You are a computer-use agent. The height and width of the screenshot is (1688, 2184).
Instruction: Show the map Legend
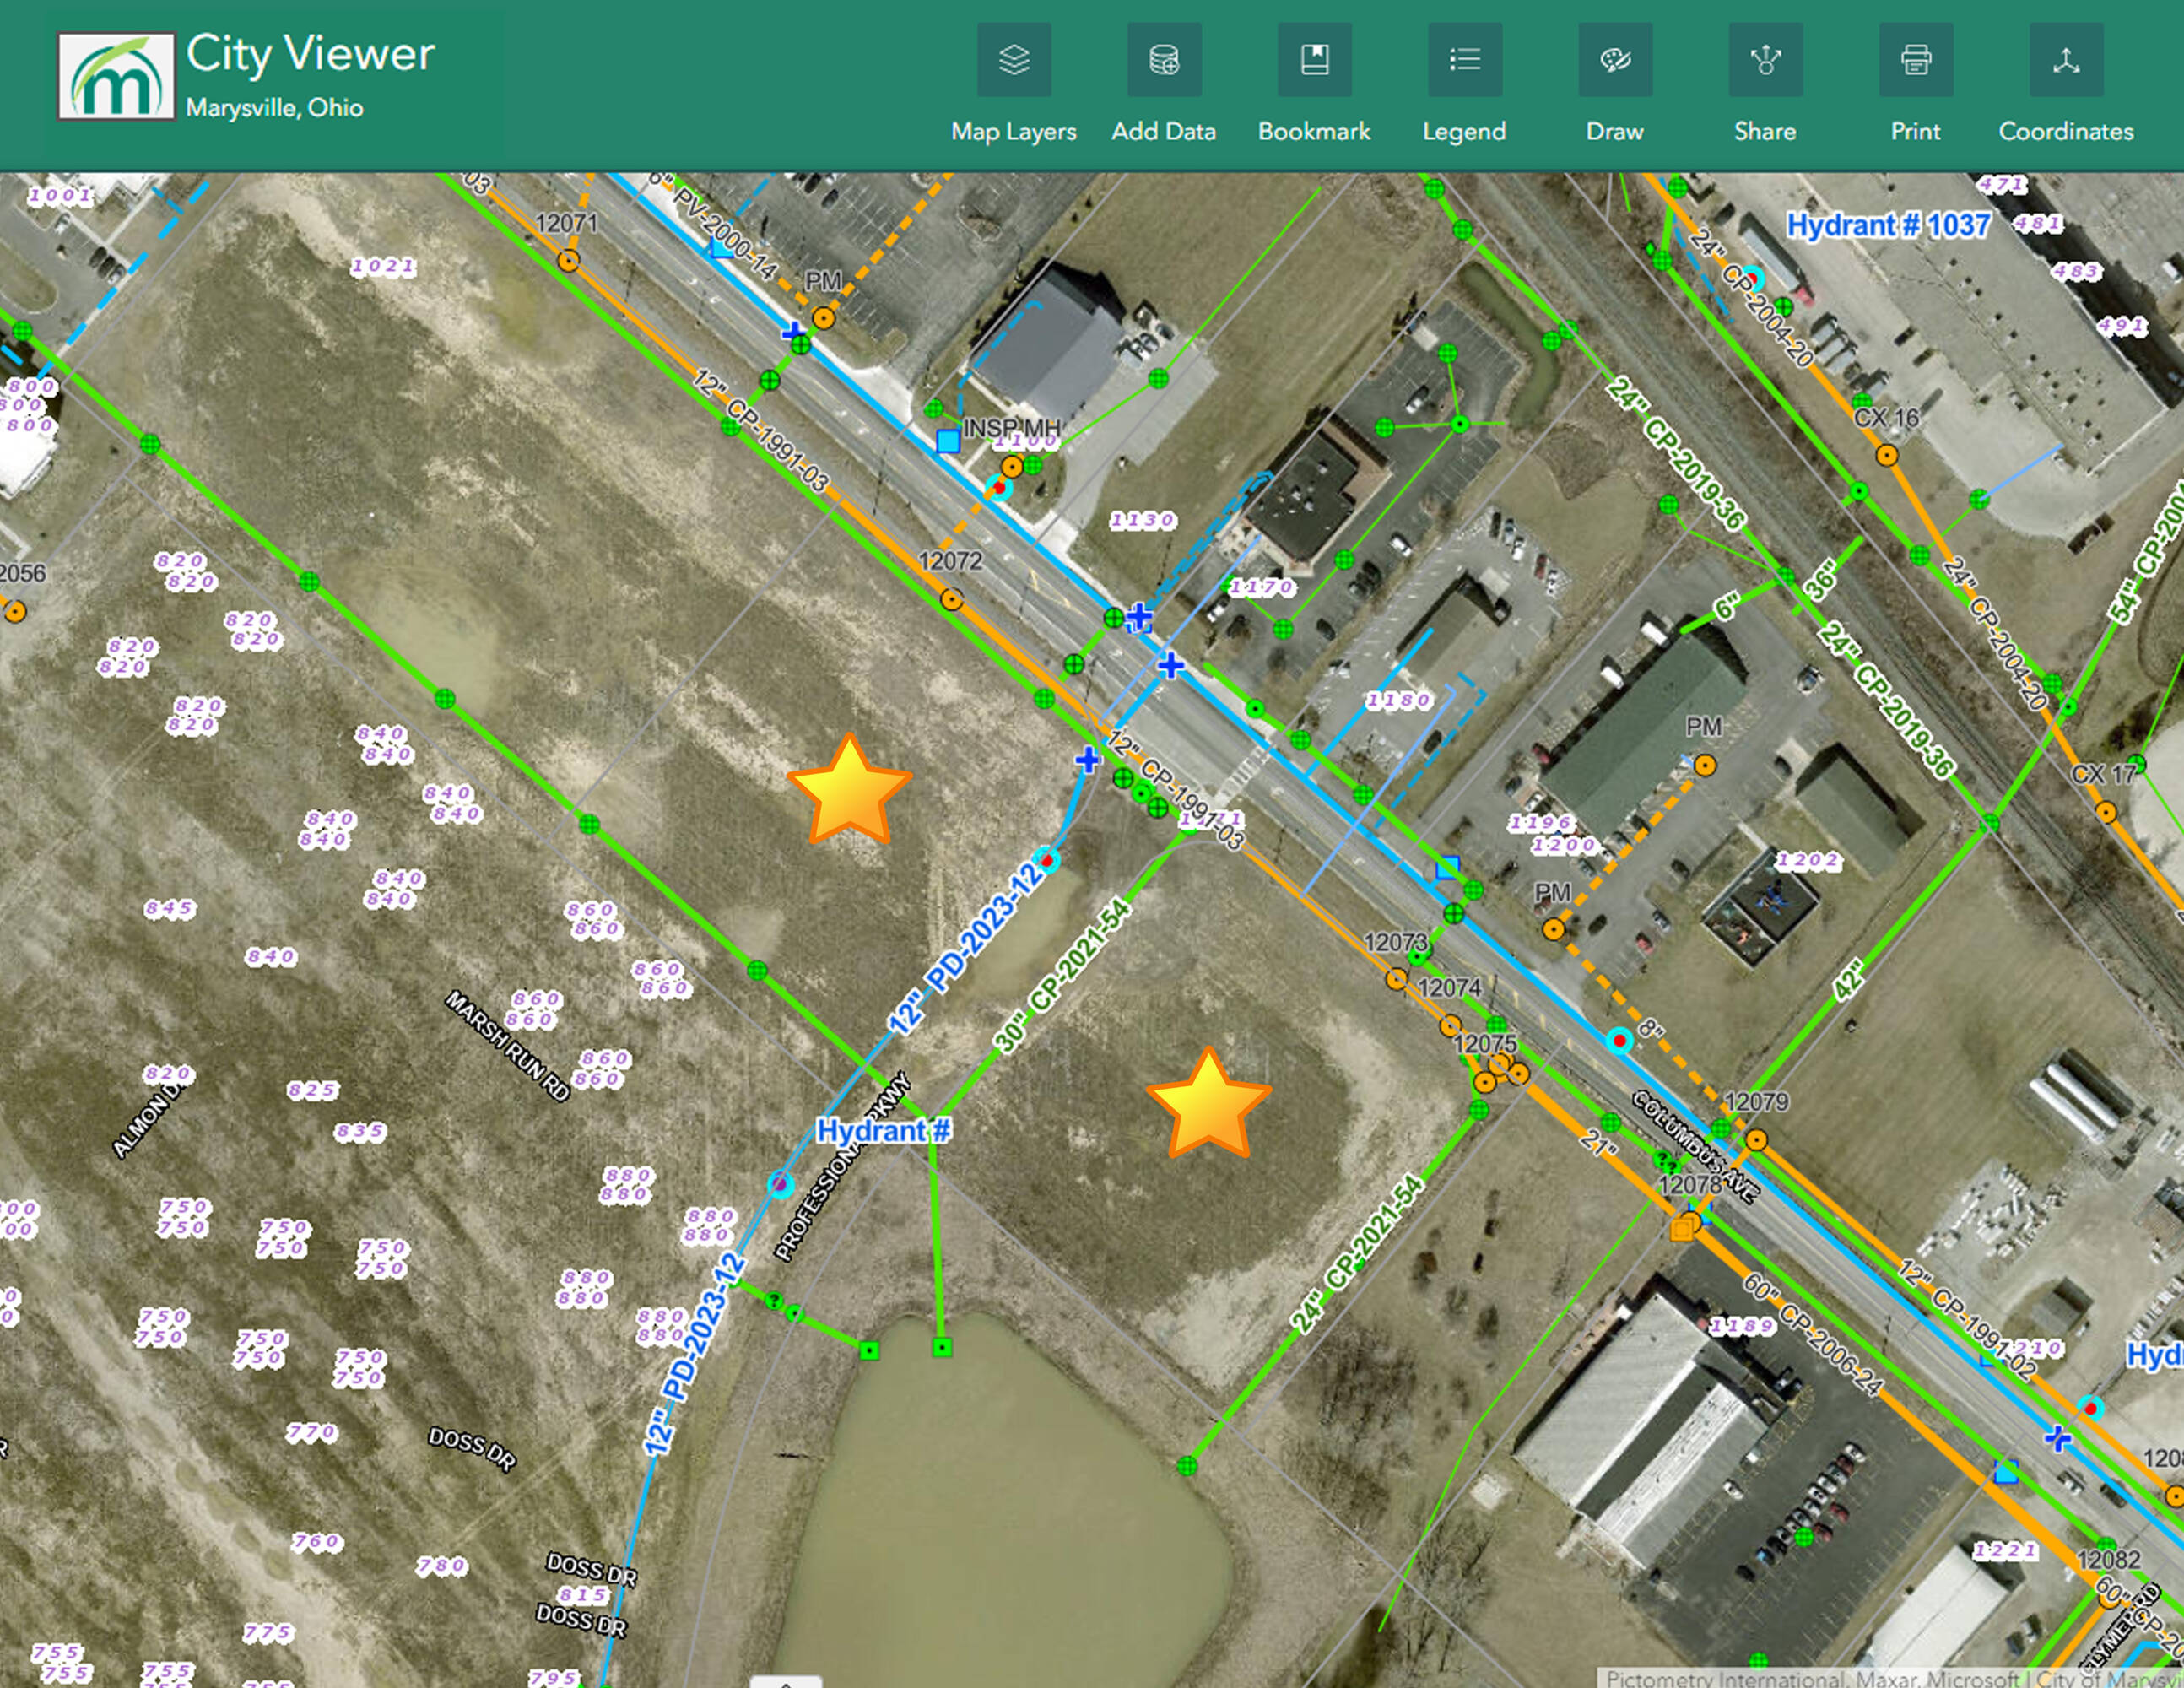pyautogui.click(x=1464, y=60)
